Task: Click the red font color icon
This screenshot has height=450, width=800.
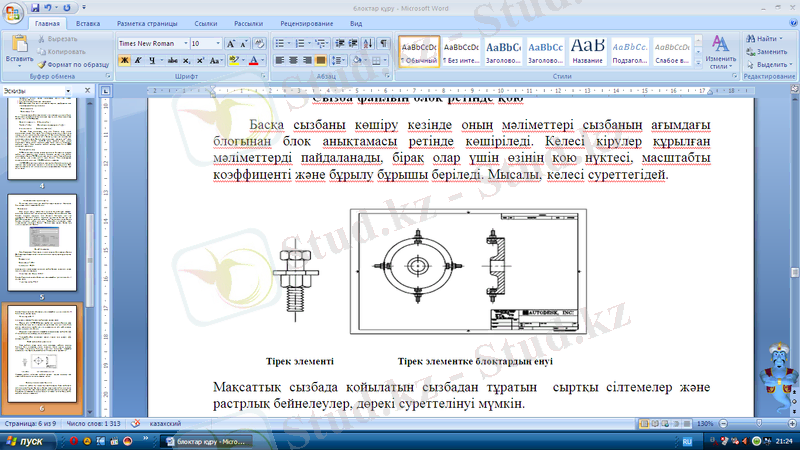Action: click(254, 60)
